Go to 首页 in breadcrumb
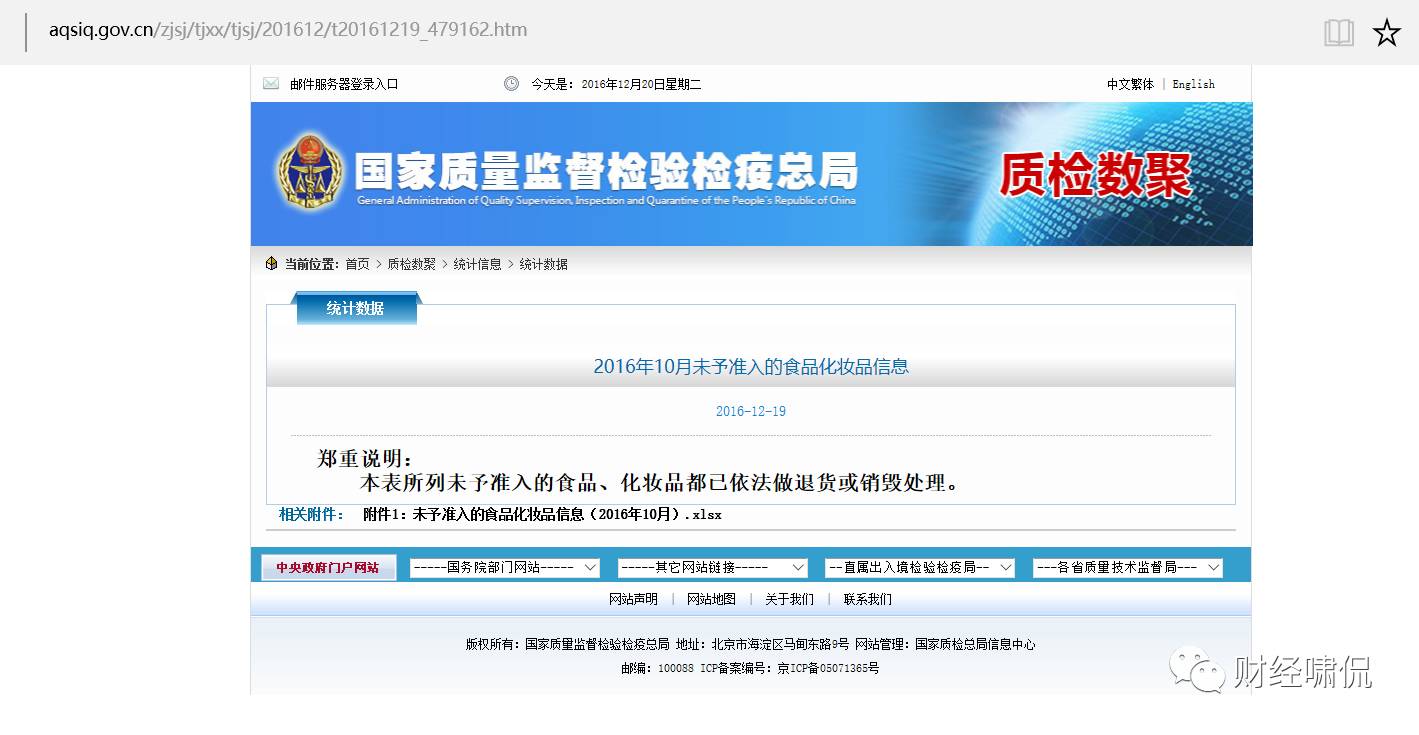The width and height of the screenshot is (1419, 735). 357,264
